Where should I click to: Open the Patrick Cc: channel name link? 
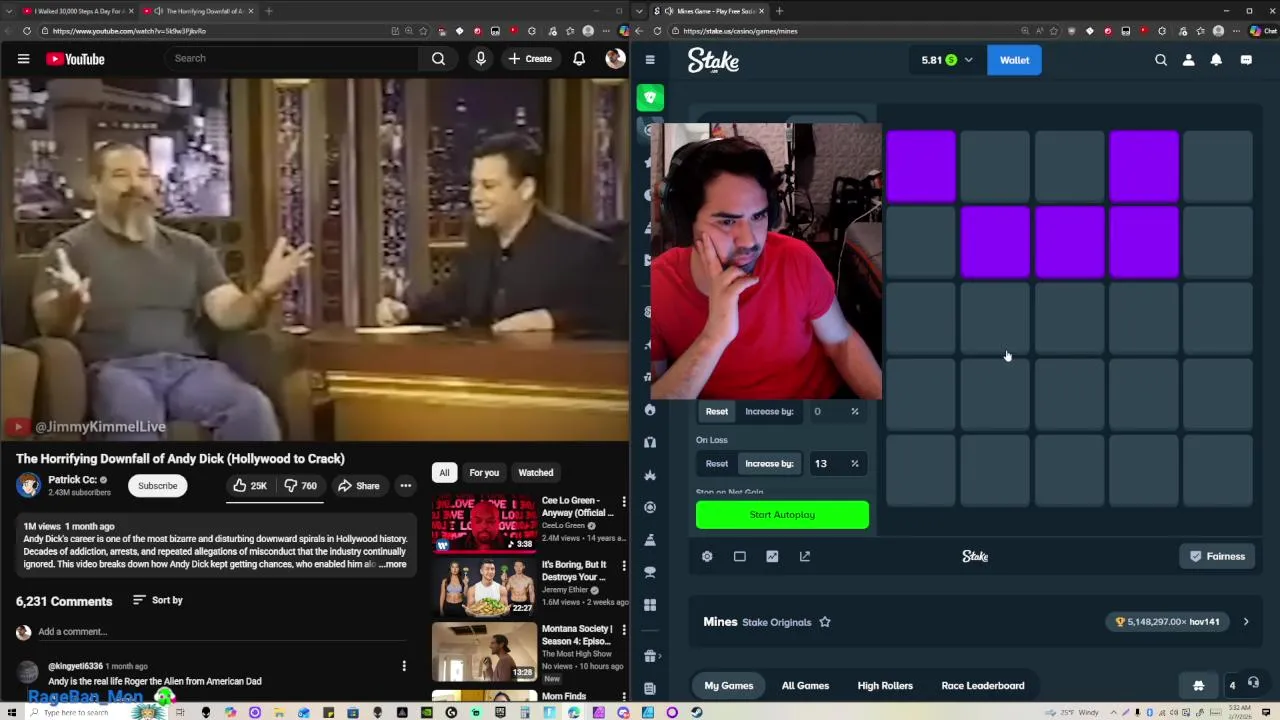point(72,480)
